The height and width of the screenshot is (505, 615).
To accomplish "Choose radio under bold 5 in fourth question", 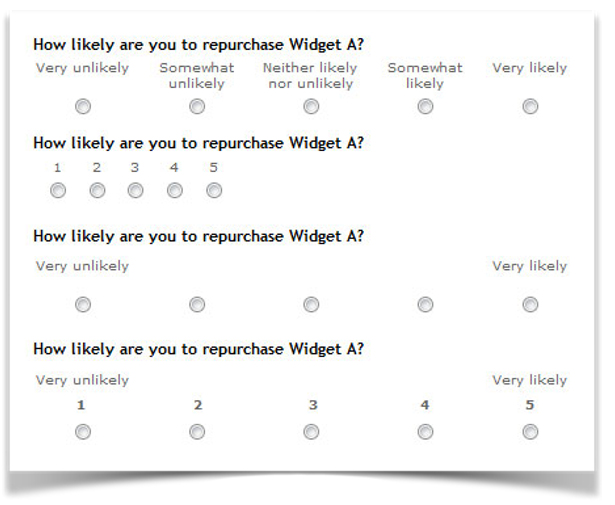I will (530, 432).
